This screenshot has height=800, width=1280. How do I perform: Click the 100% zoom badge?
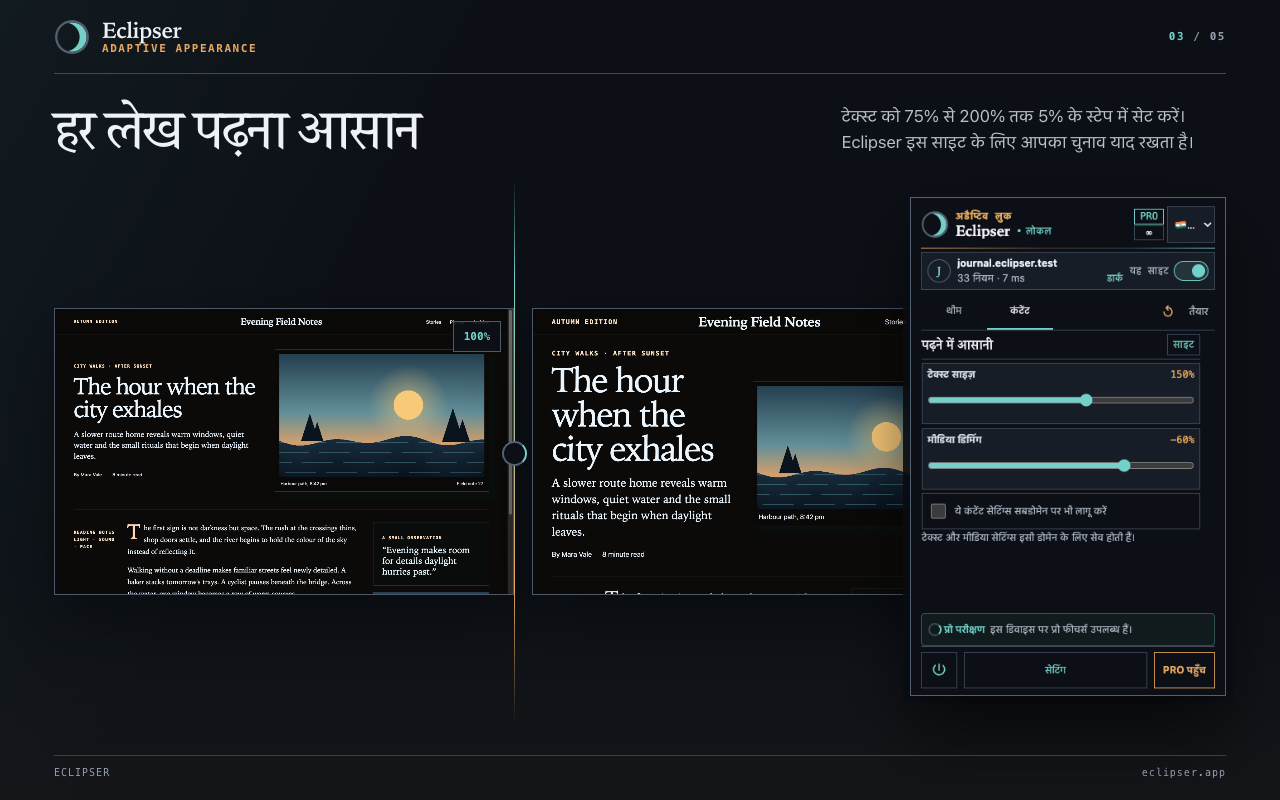click(x=477, y=336)
